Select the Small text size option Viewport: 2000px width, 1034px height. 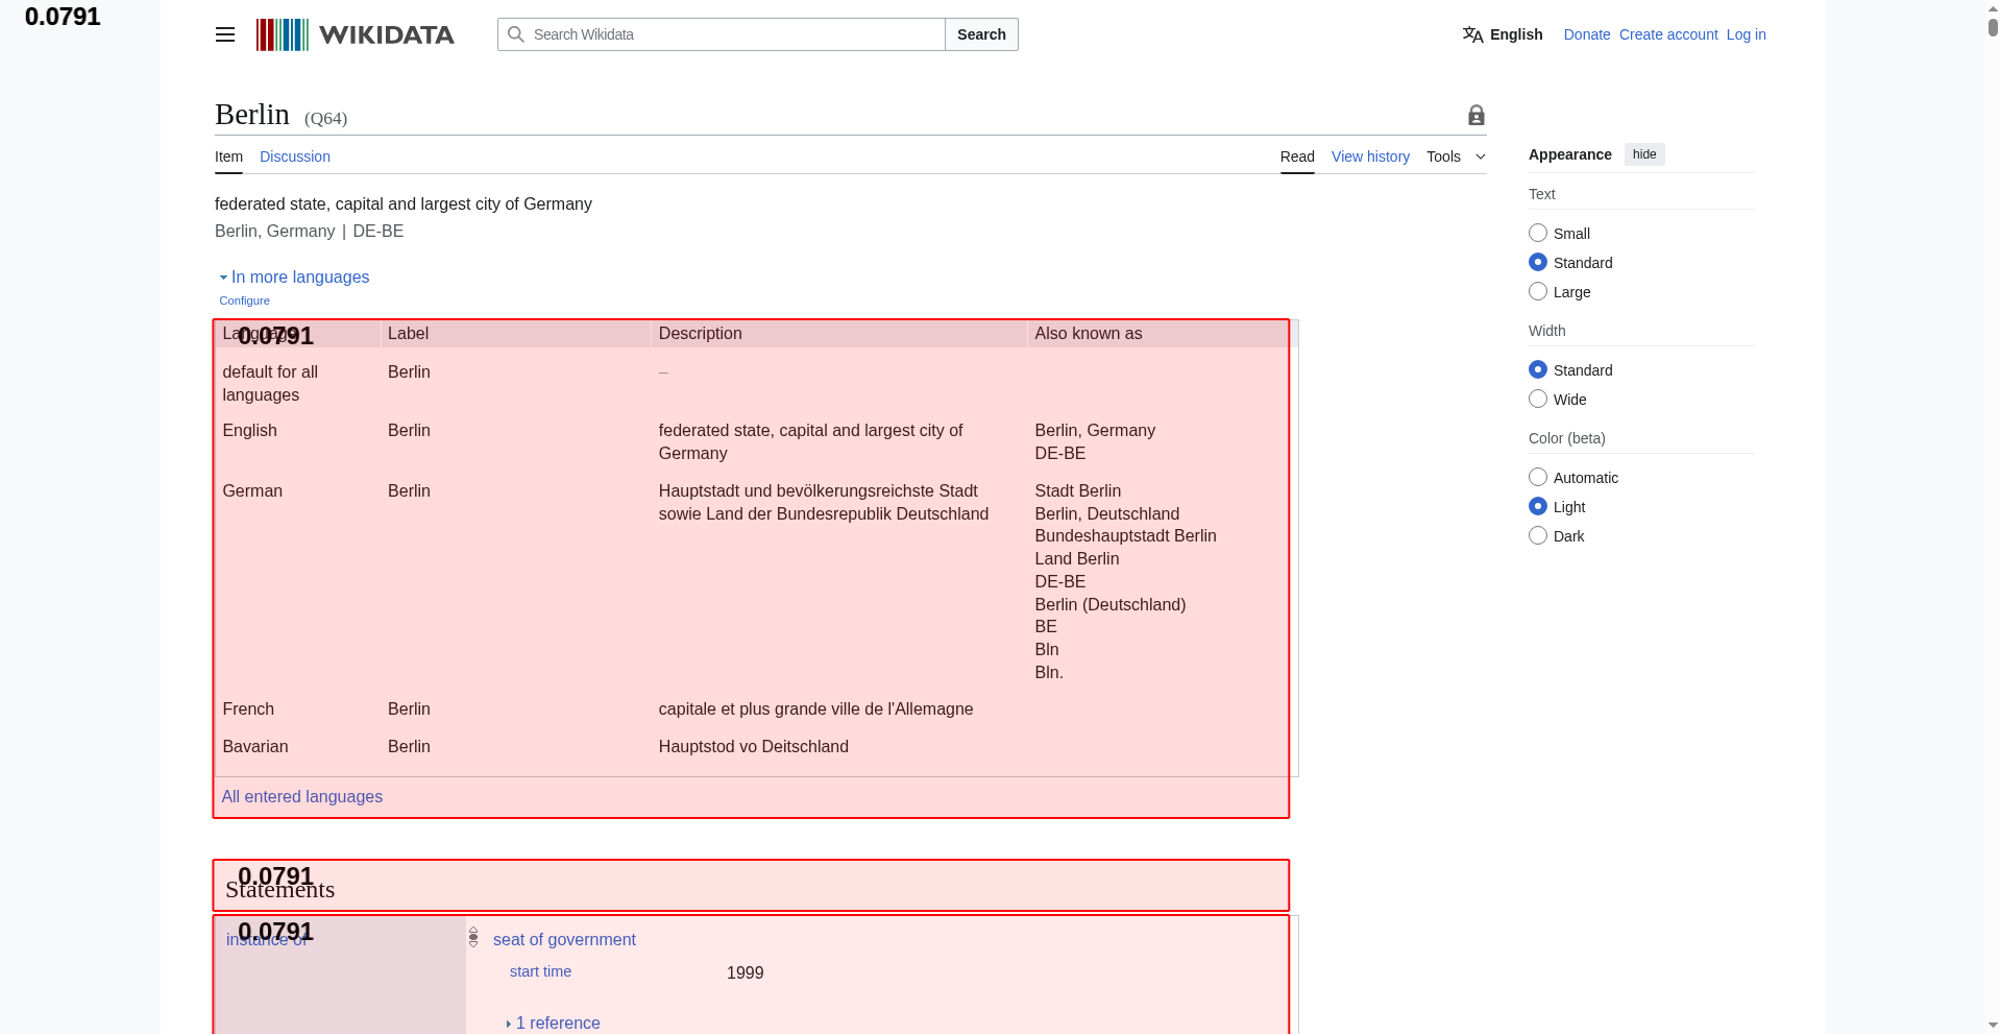click(x=1538, y=233)
